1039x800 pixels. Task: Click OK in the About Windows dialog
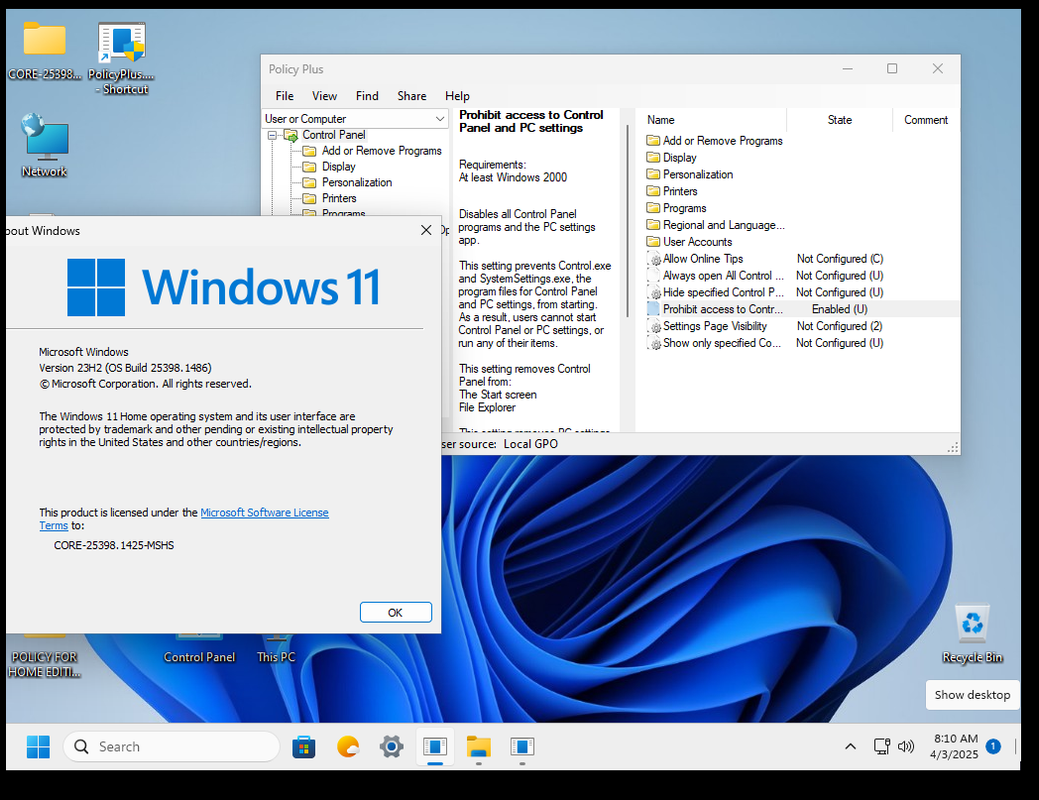click(x=396, y=612)
